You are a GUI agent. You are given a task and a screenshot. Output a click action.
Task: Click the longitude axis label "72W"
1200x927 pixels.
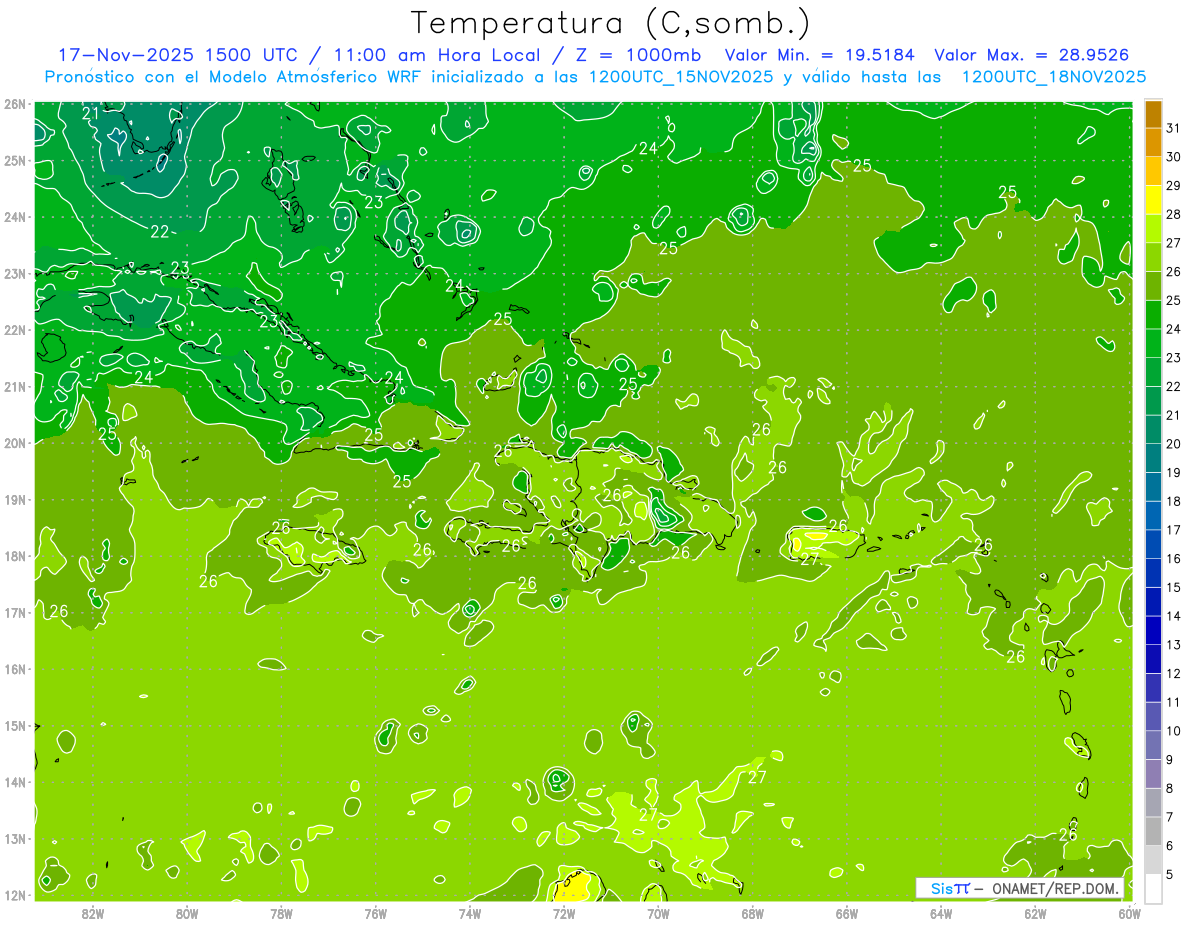tap(564, 914)
